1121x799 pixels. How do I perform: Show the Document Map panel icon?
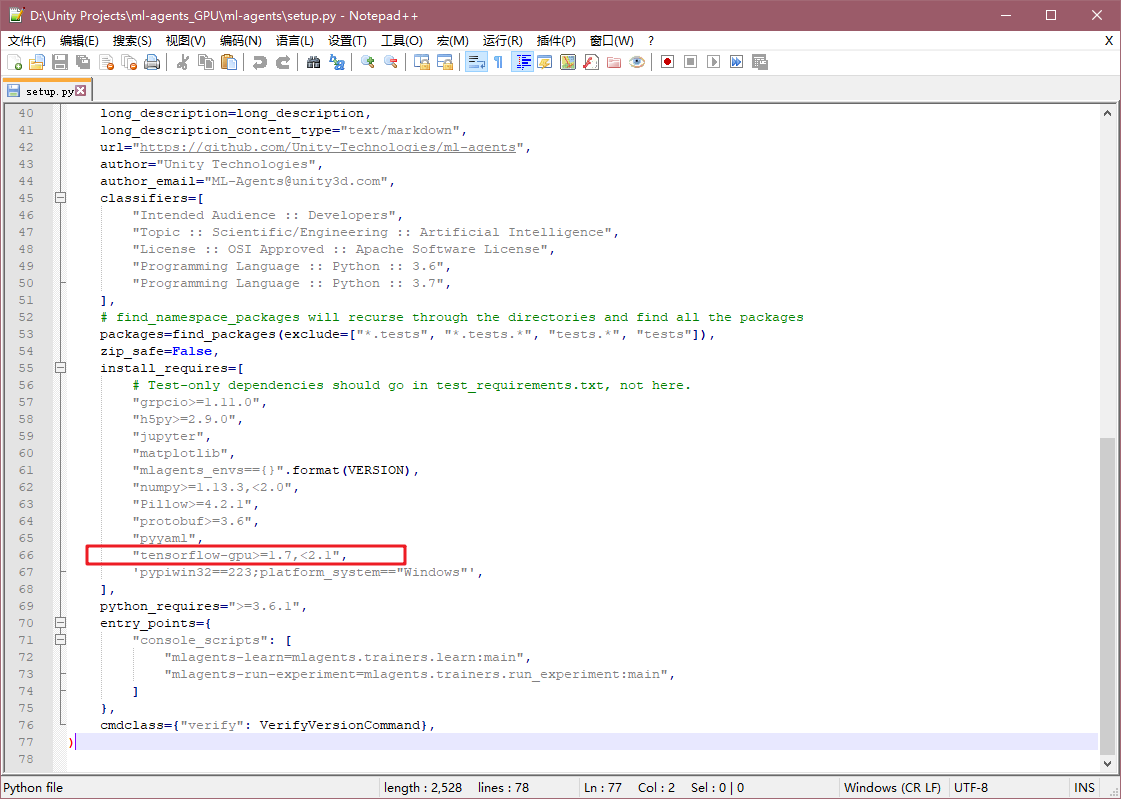(568, 62)
